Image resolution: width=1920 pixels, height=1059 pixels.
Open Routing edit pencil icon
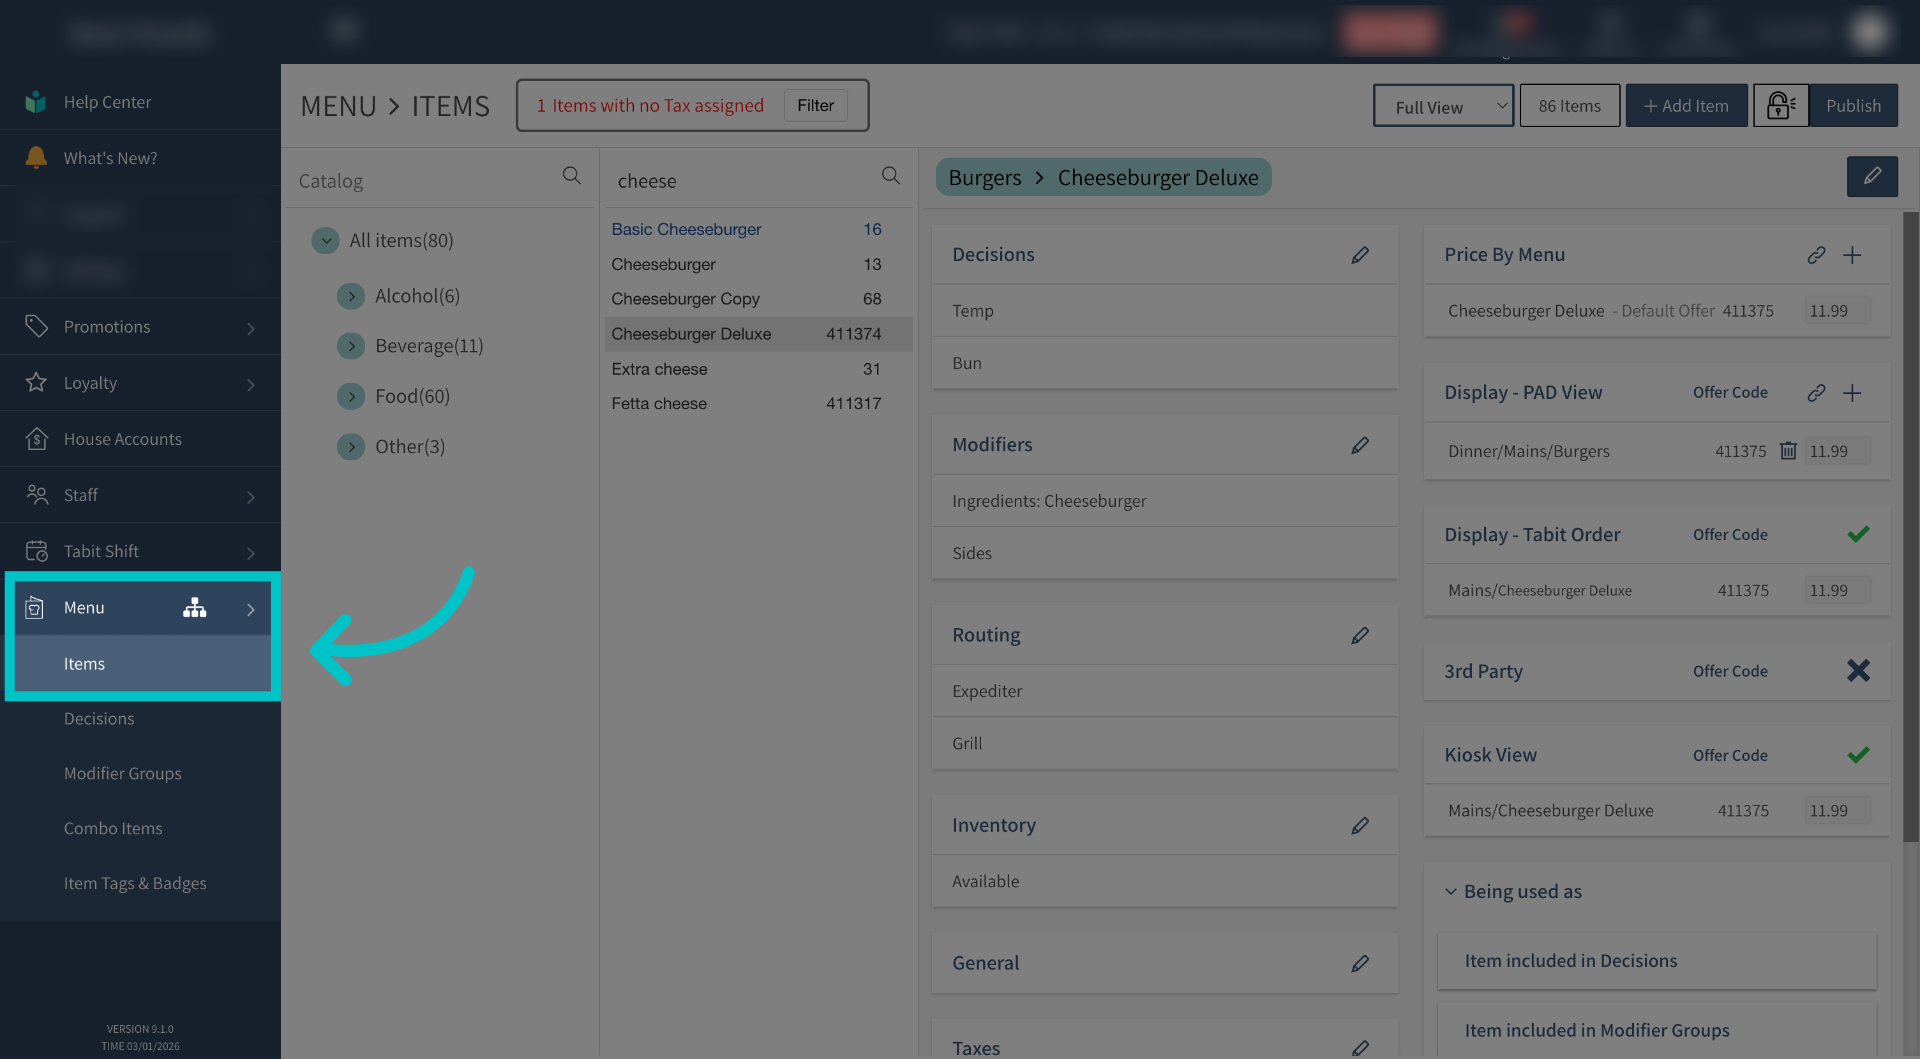click(1360, 635)
